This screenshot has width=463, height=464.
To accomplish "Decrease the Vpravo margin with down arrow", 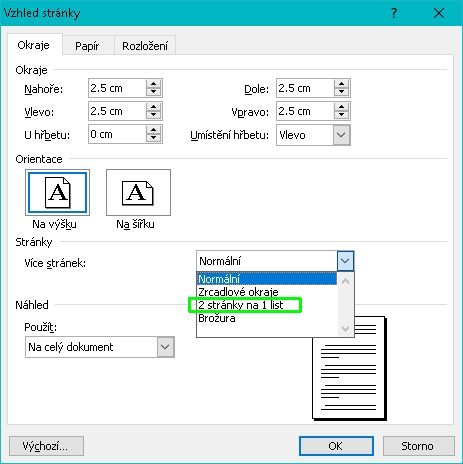I will 341,115.
